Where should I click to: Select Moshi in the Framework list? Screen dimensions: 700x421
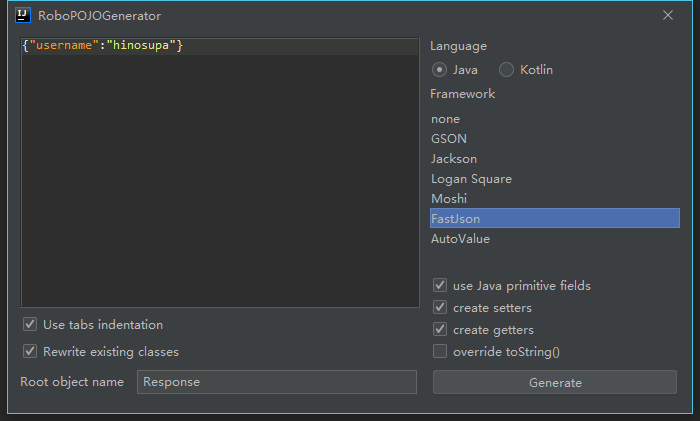coord(449,199)
